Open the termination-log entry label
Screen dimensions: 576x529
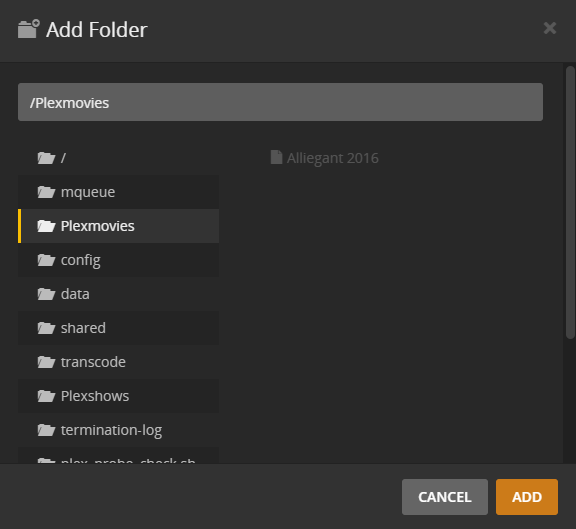[x=111, y=431]
